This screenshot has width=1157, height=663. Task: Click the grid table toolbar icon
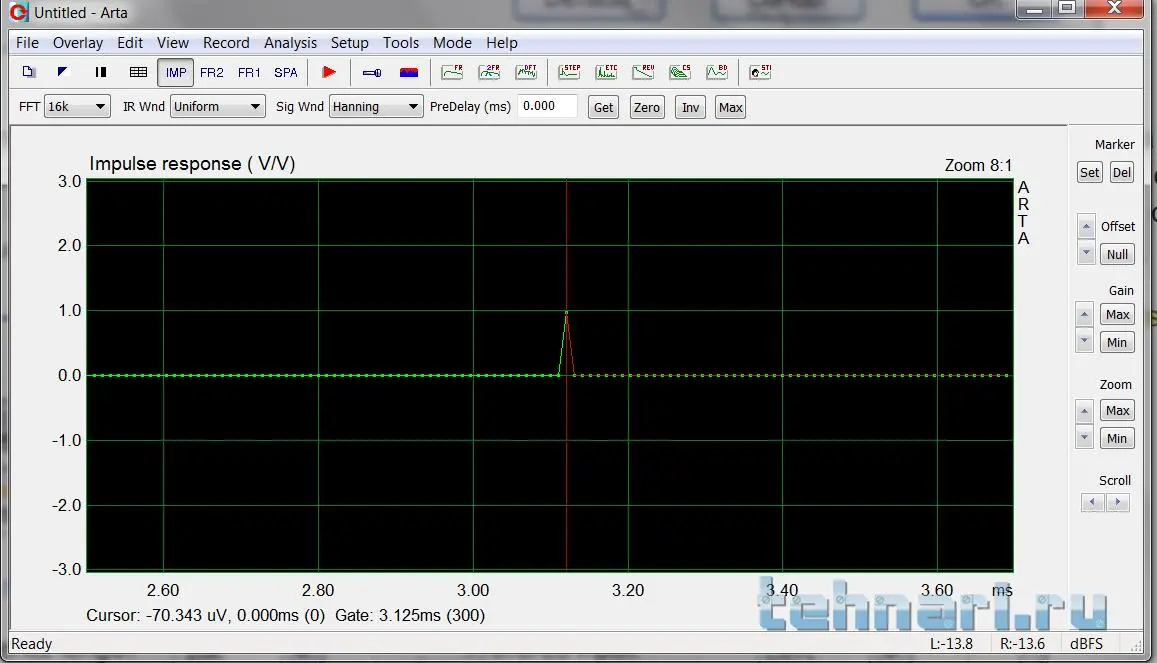pyautogui.click(x=138, y=72)
